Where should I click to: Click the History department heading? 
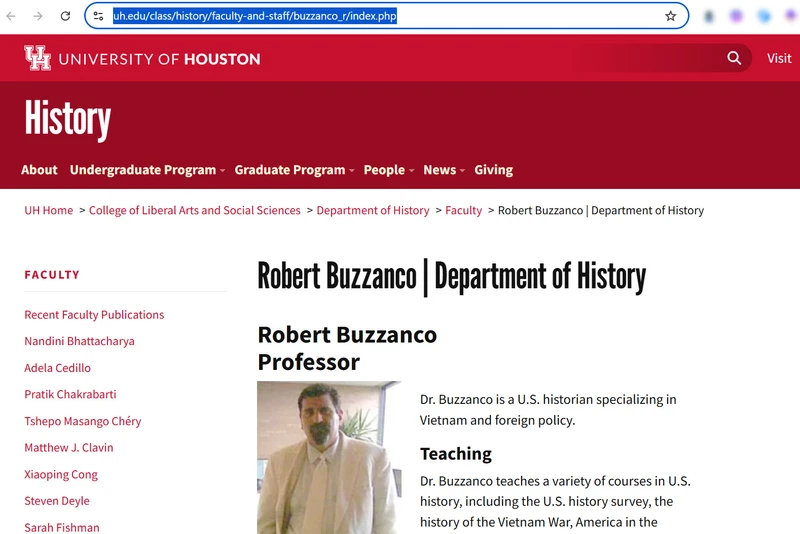point(67,119)
